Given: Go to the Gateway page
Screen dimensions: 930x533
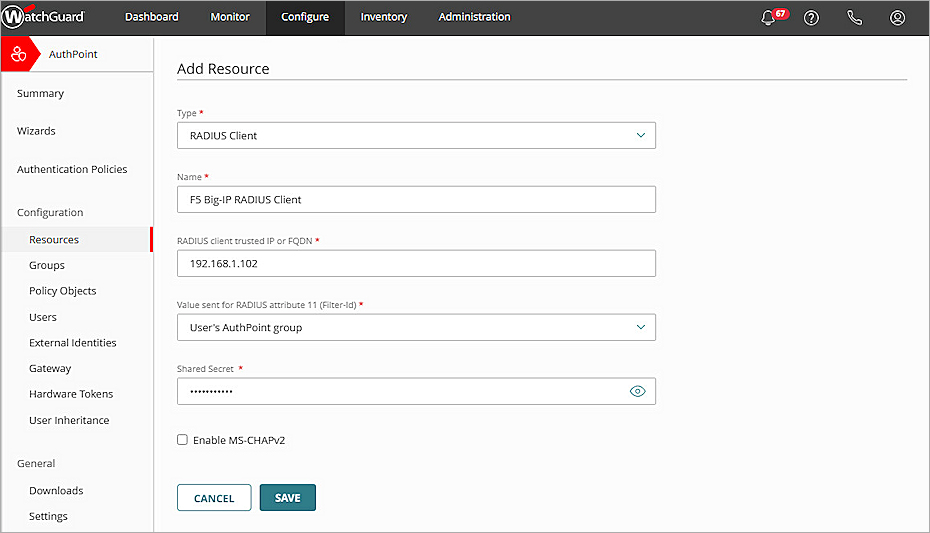Looking at the screenshot, I should (50, 369).
